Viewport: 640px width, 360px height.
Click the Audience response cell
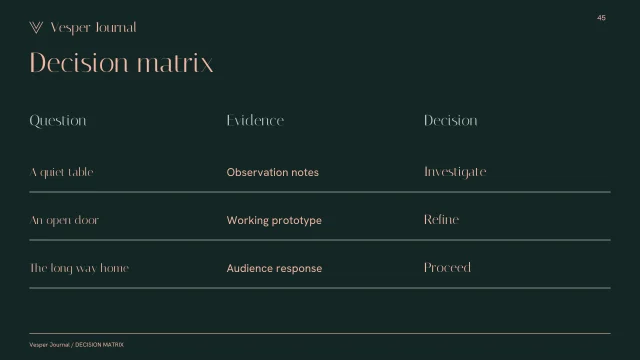tap(274, 268)
